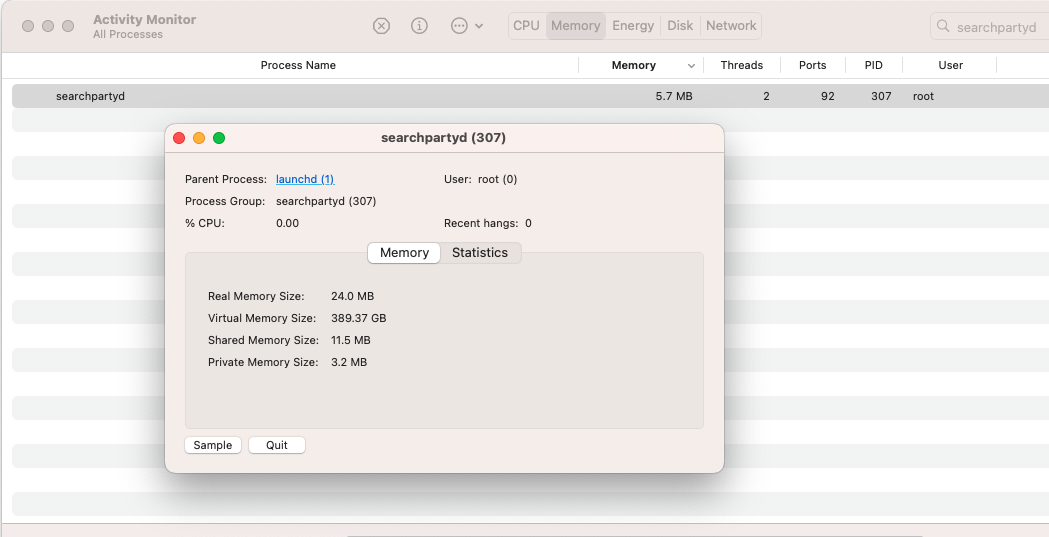This screenshot has width=1049, height=537.
Task: Open process info with the inspect icon
Action: 419,26
